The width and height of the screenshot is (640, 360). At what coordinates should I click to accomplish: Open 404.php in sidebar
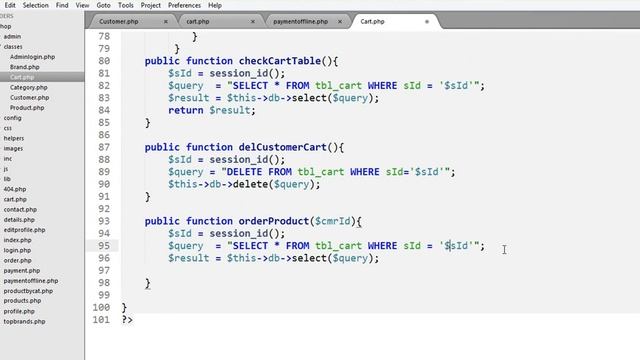click(x=15, y=189)
